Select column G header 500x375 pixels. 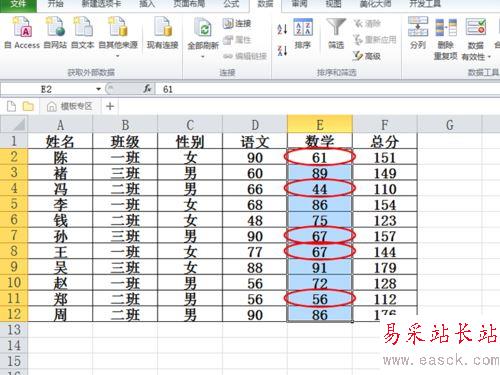450,125
